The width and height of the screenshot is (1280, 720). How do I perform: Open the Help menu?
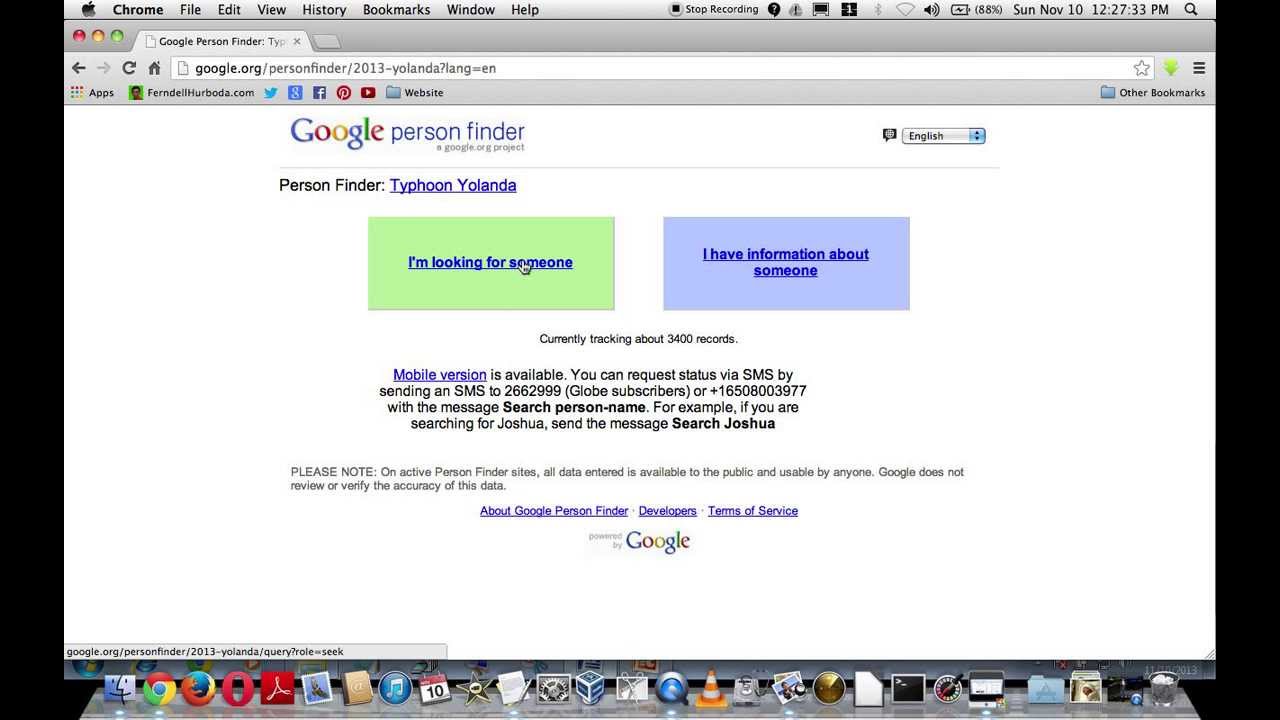tap(525, 9)
